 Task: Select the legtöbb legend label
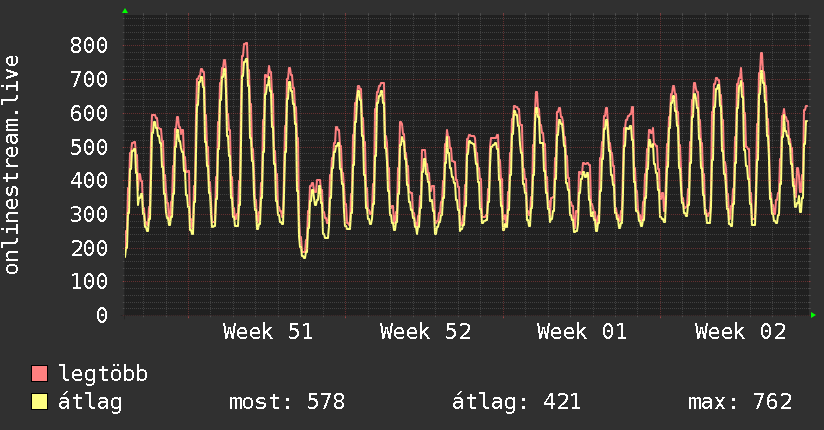coord(103,374)
